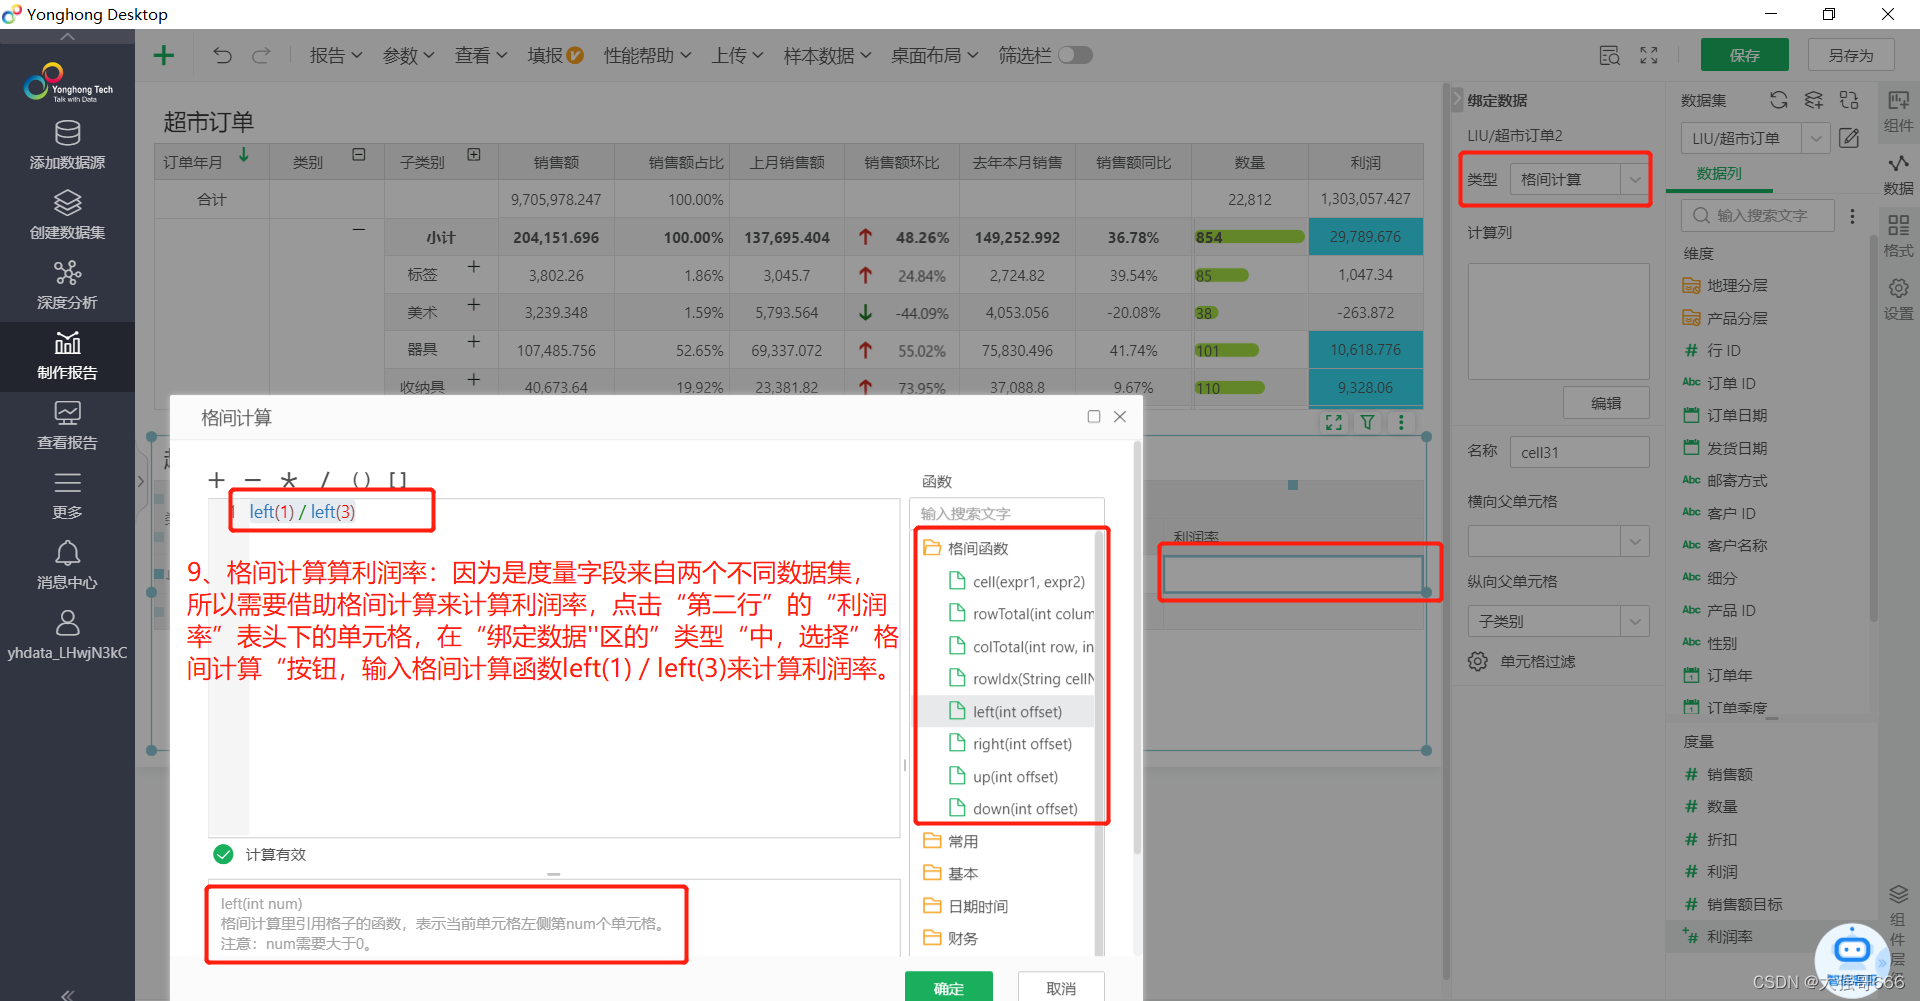Open 创建数据集 in the sidebar
Image resolution: width=1920 pixels, height=1001 pixels.
[x=67, y=215]
